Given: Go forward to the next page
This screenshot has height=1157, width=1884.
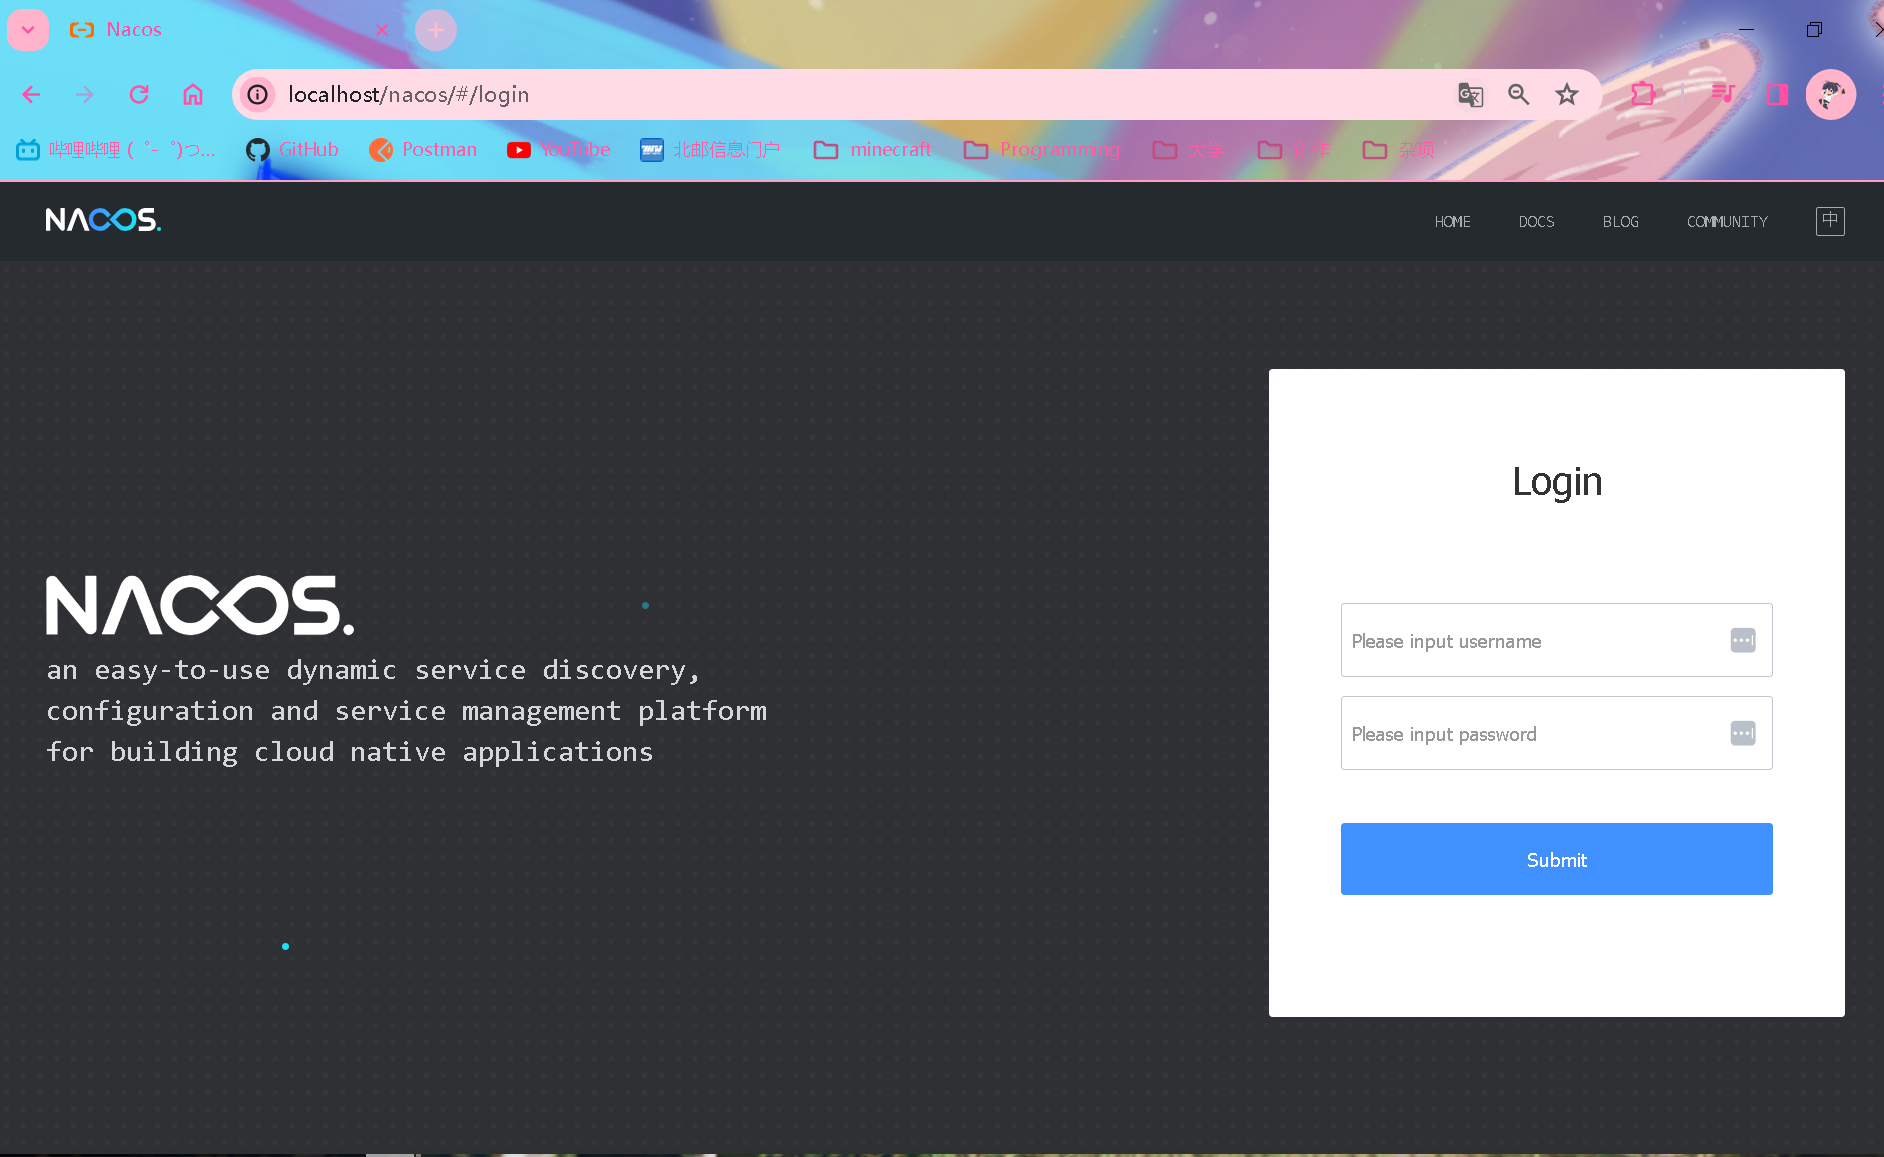Looking at the screenshot, I should coord(85,94).
